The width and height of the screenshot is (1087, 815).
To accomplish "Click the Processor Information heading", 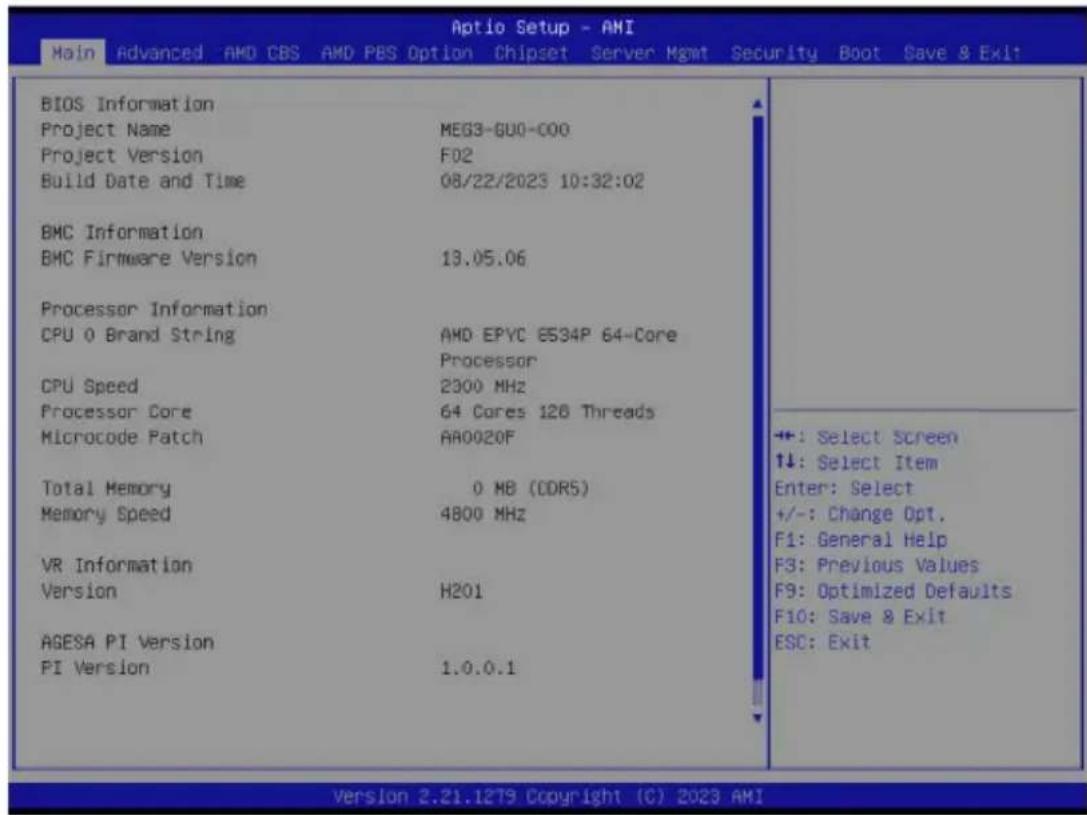I will pyautogui.click(x=154, y=309).
